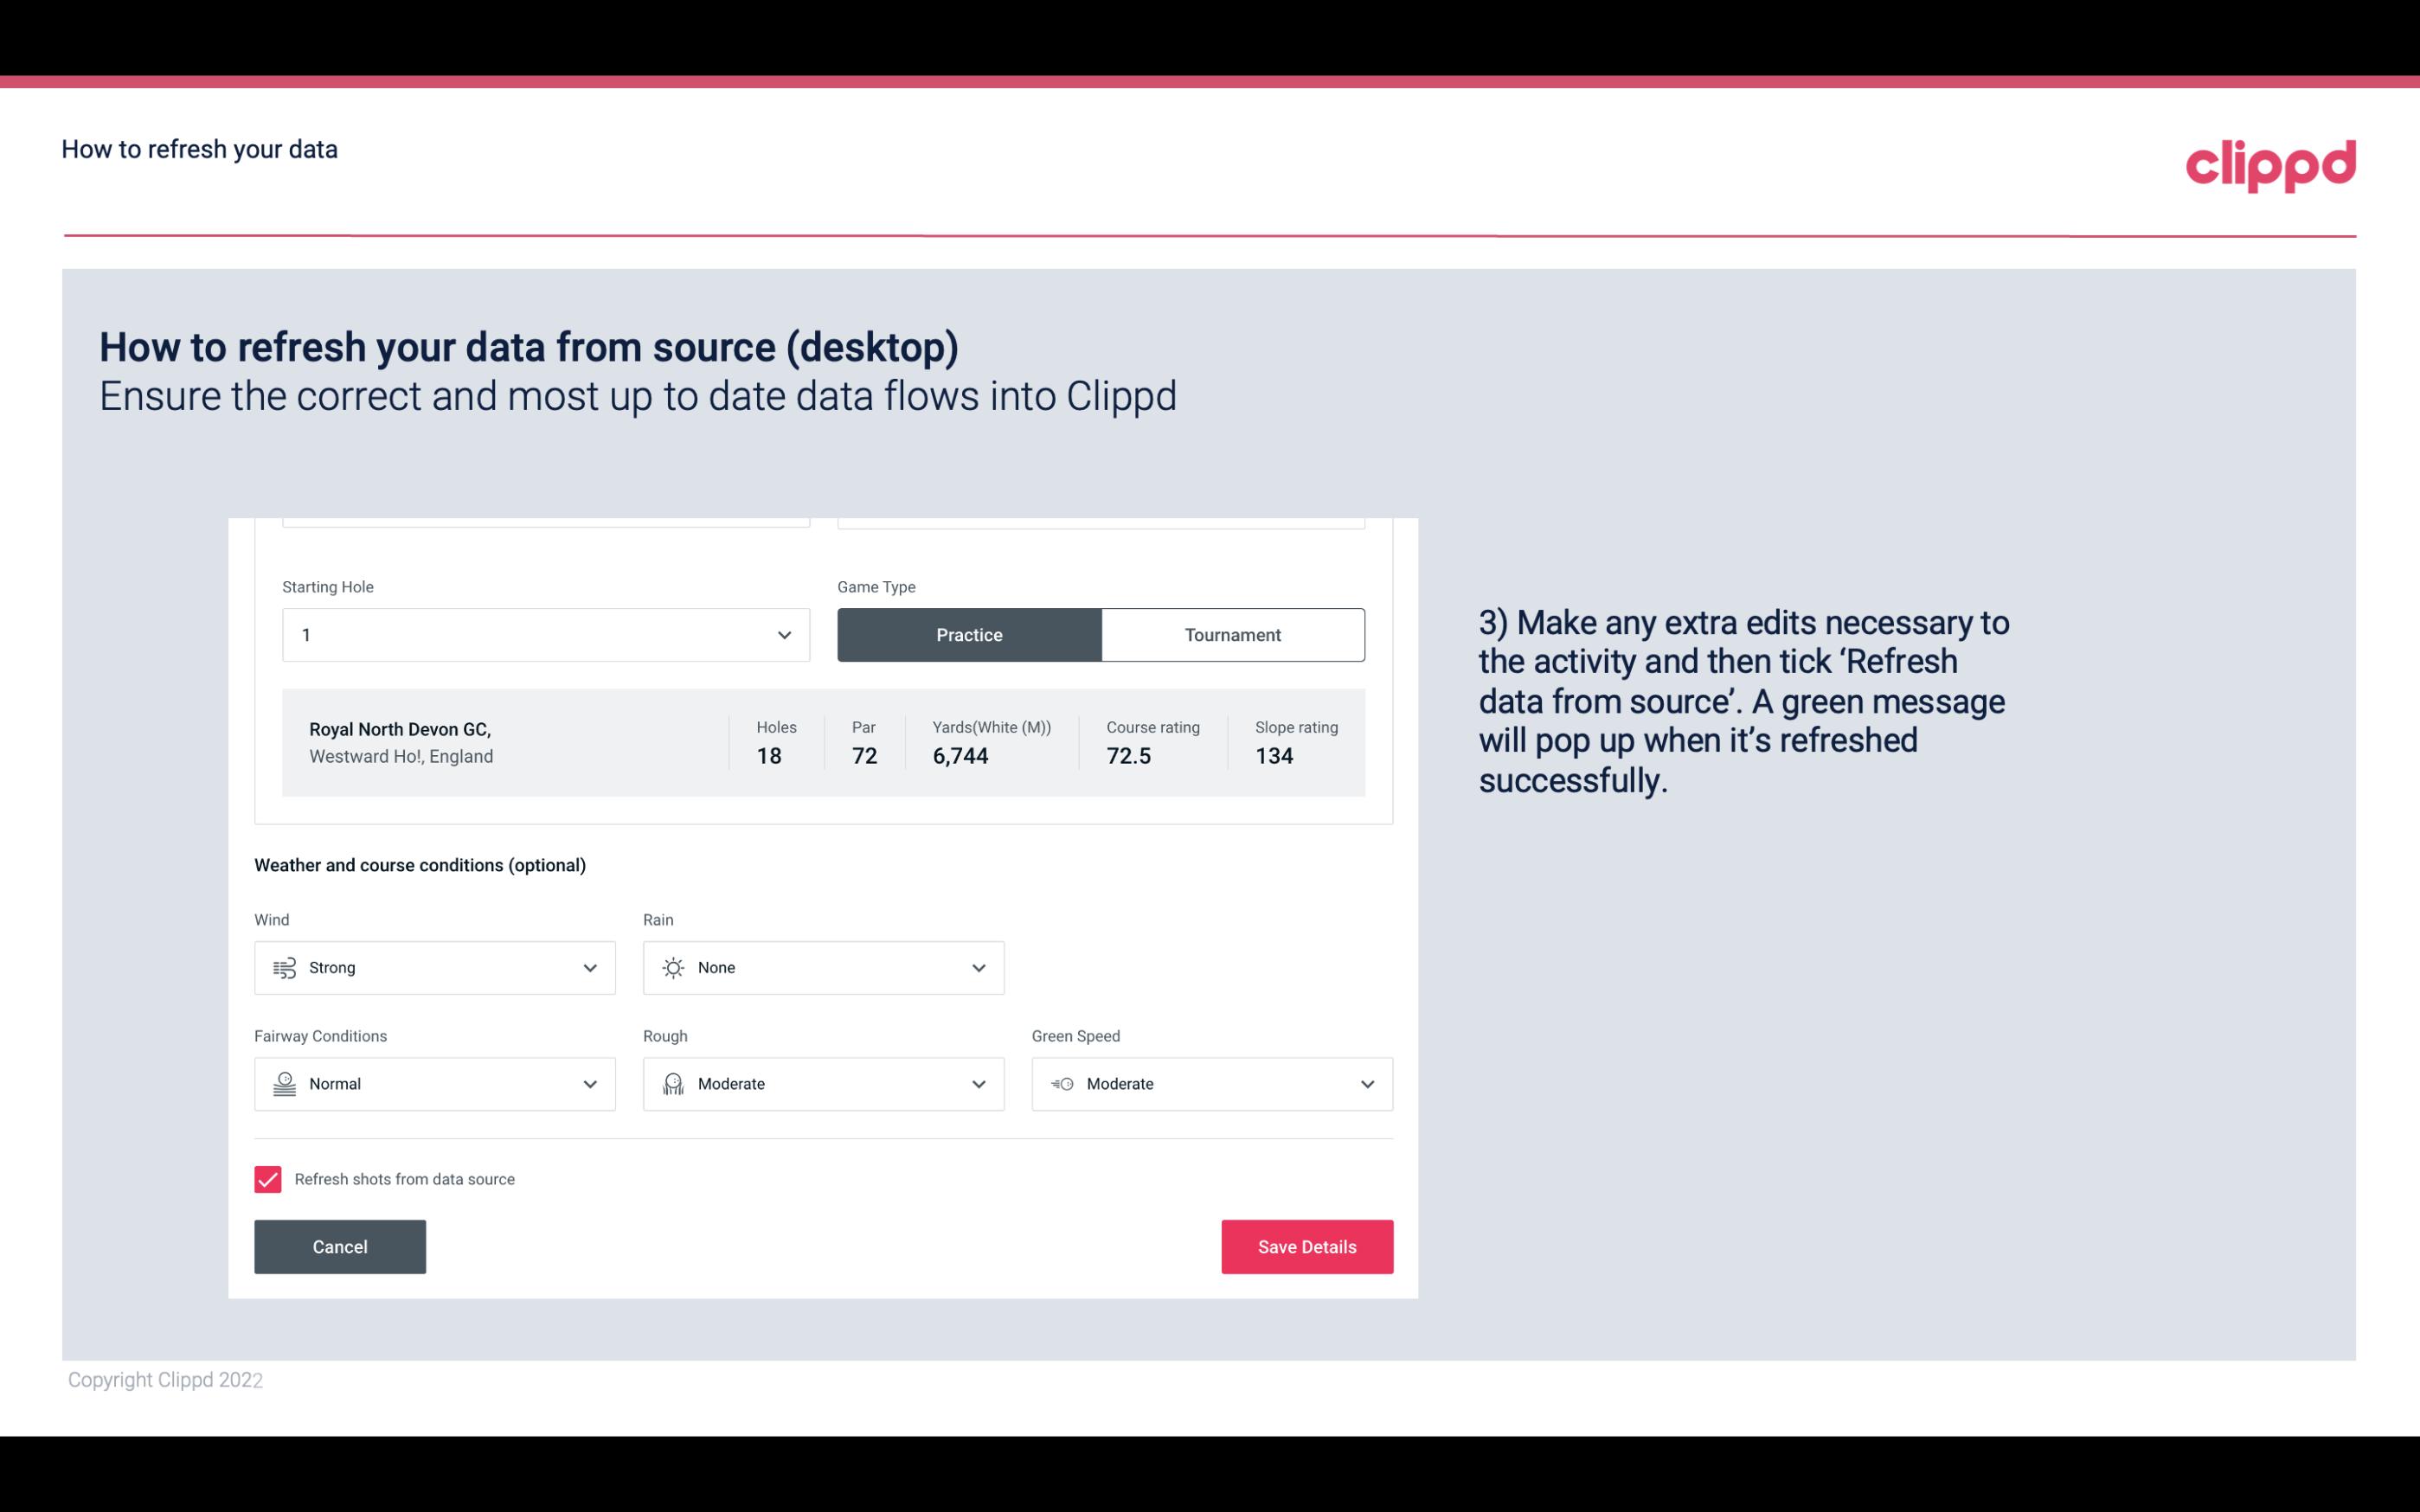This screenshot has width=2420, height=1512.
Task: Click the starting hole dropdown arrow
Action: coord(782,634)
